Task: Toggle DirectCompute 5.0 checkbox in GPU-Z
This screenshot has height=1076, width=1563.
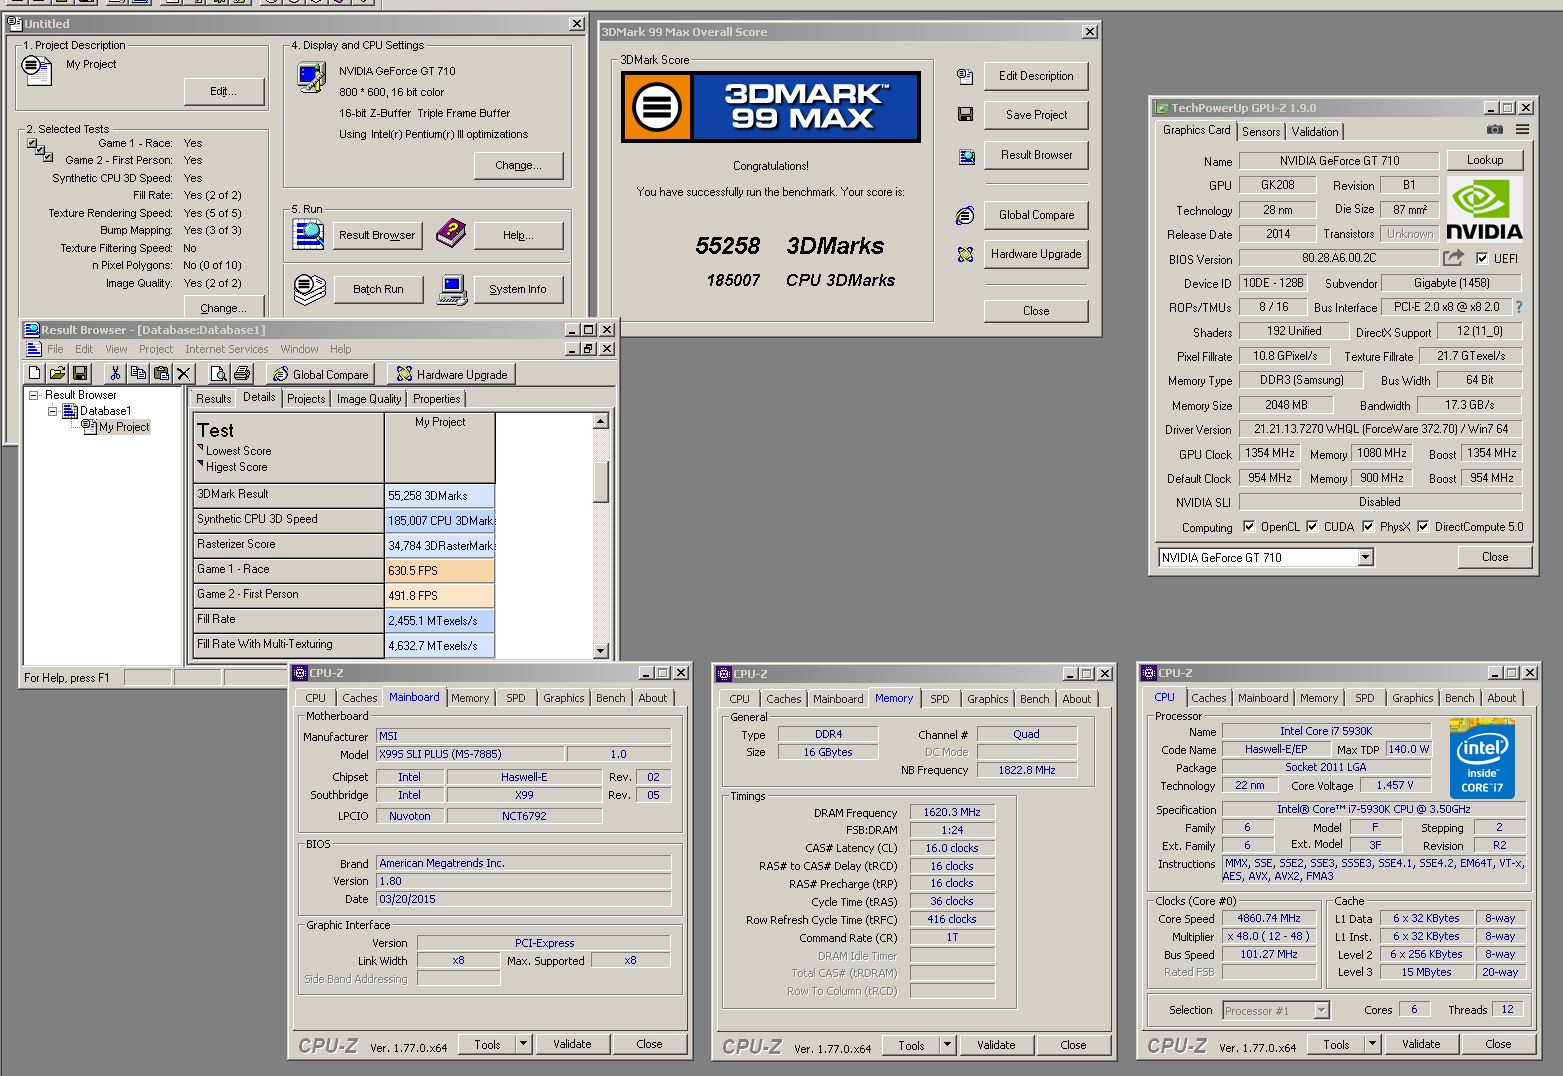Action: 1422,526
